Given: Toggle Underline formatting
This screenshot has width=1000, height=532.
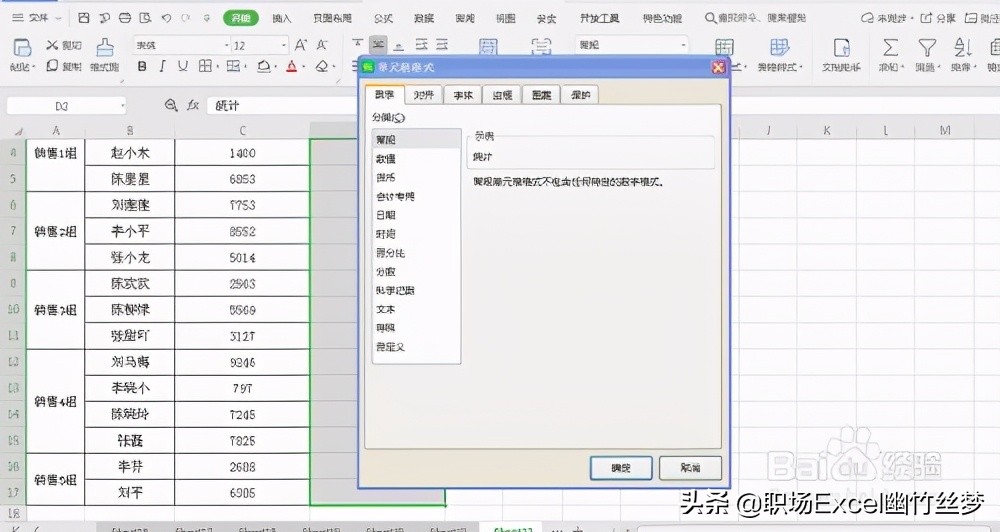Looking at the screenshot, I should [182, 66].
